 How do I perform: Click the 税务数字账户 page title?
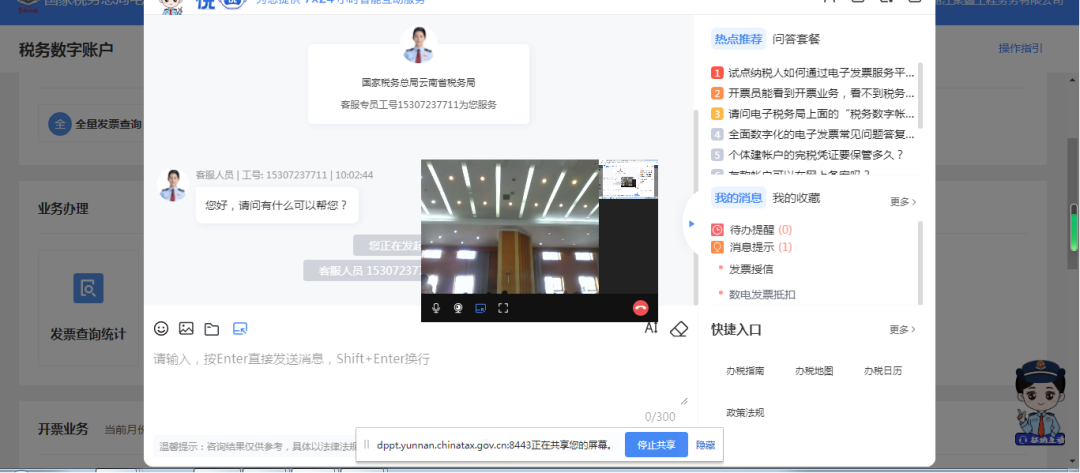66,50
